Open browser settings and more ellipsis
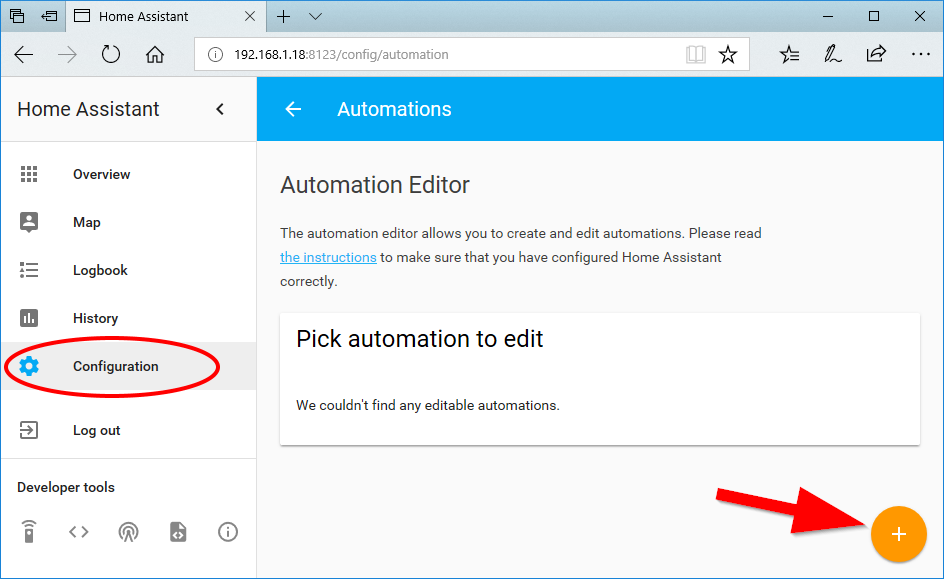Viewport: 944px width, 579px height. (921, 55)
